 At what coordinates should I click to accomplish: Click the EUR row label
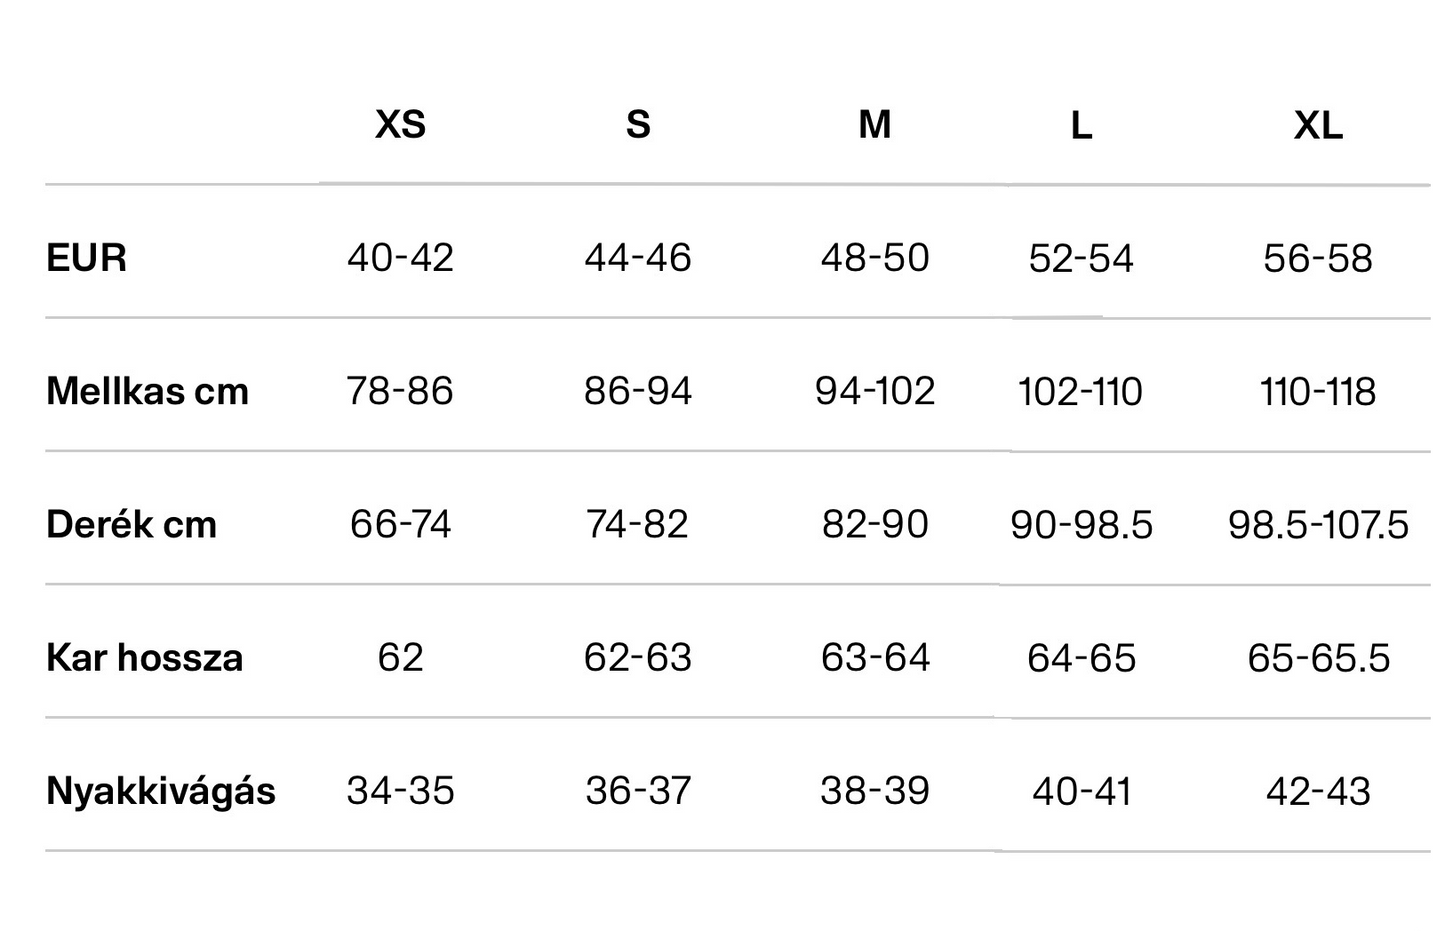[x=87, y=258]
